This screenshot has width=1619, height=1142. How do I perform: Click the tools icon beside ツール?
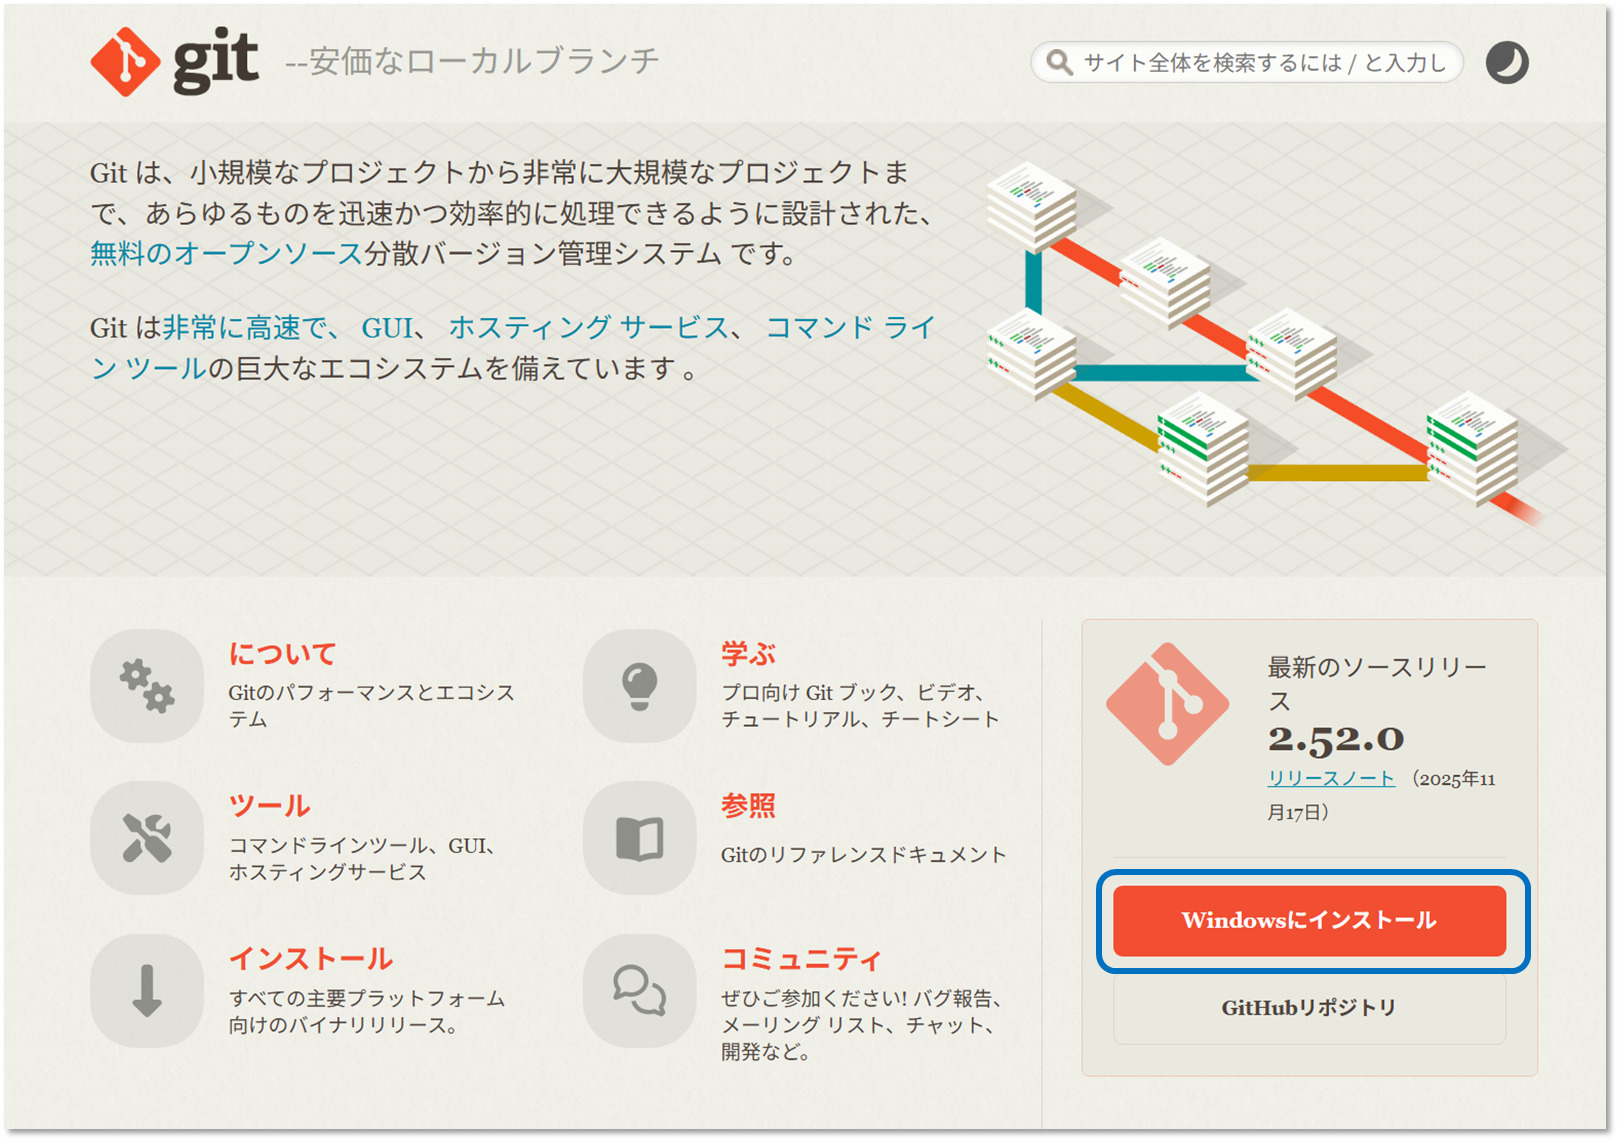coord(146,839)
